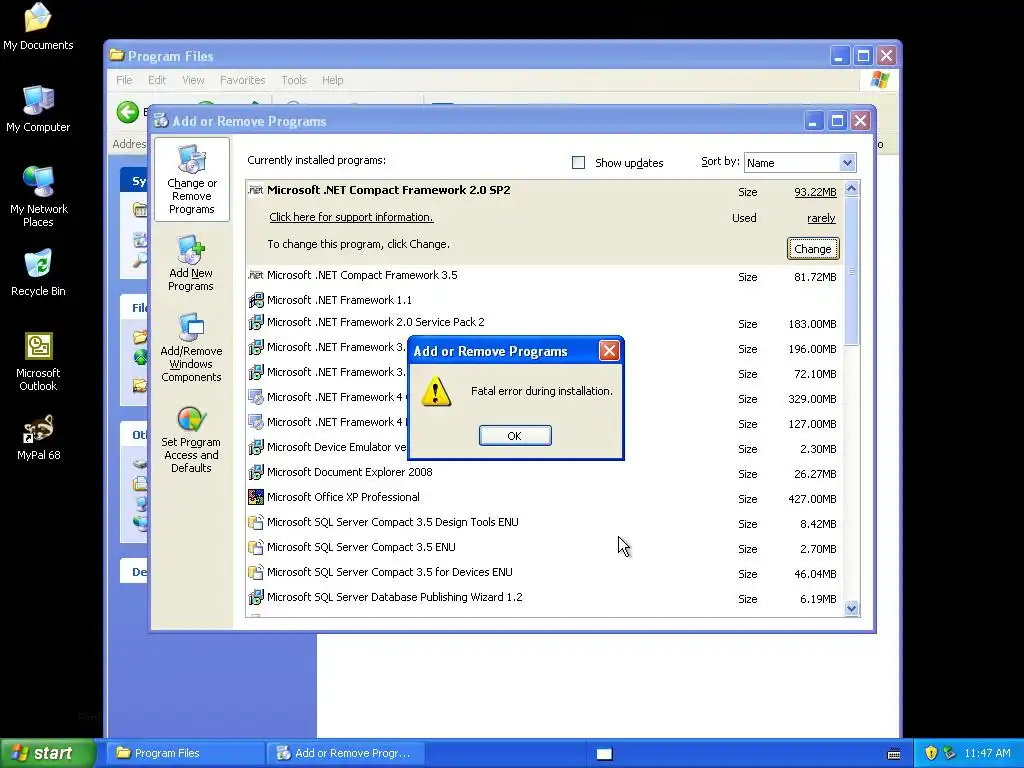Click the 427.00MB size value
Screen dimensions: 1024x768
(x=812, y=499)
